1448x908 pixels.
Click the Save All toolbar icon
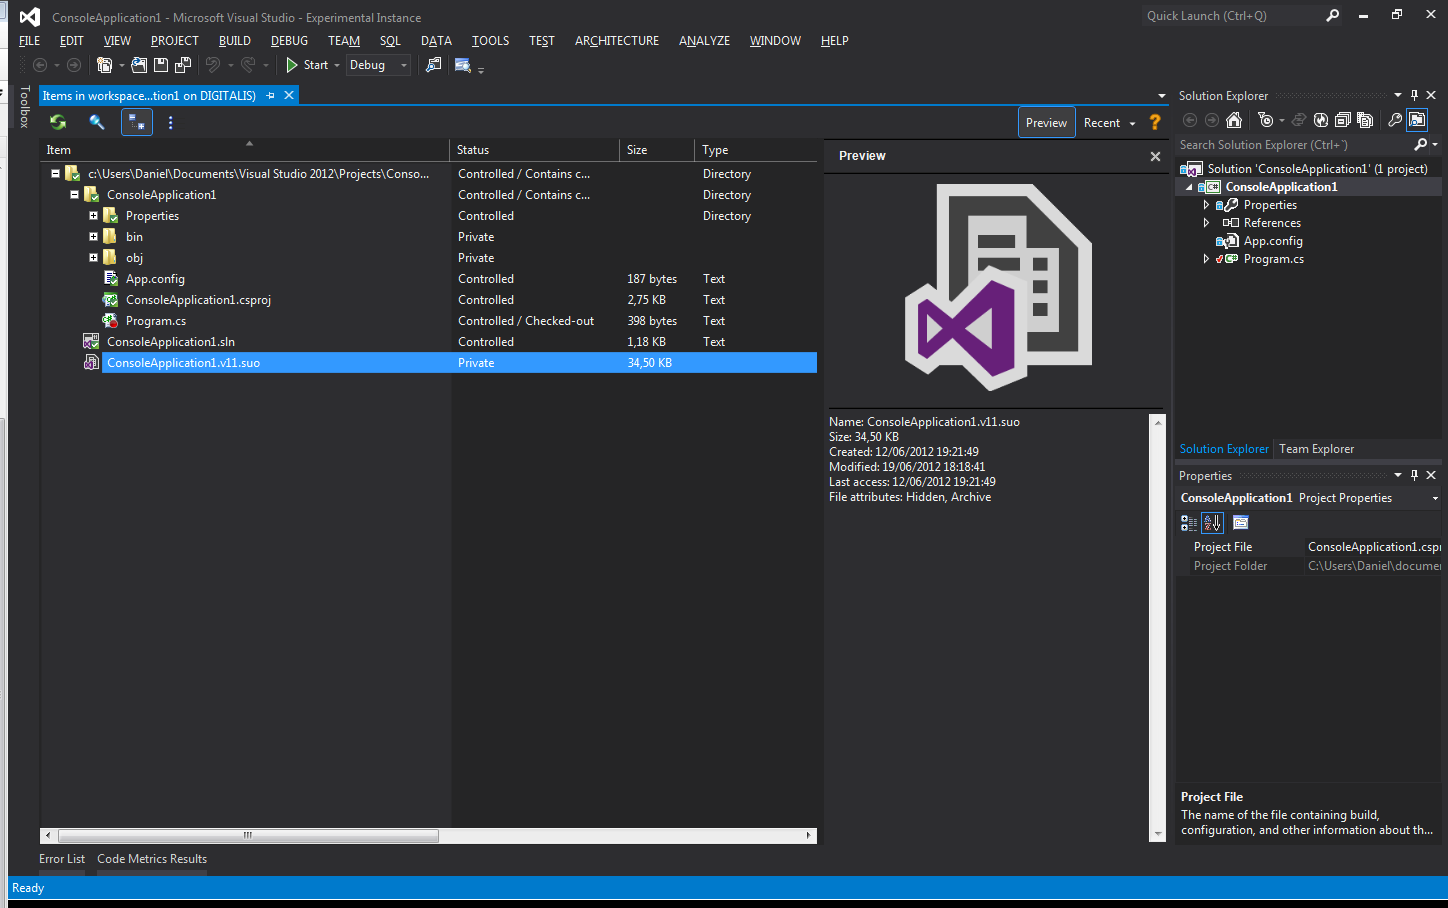click(x=183, y=65)
